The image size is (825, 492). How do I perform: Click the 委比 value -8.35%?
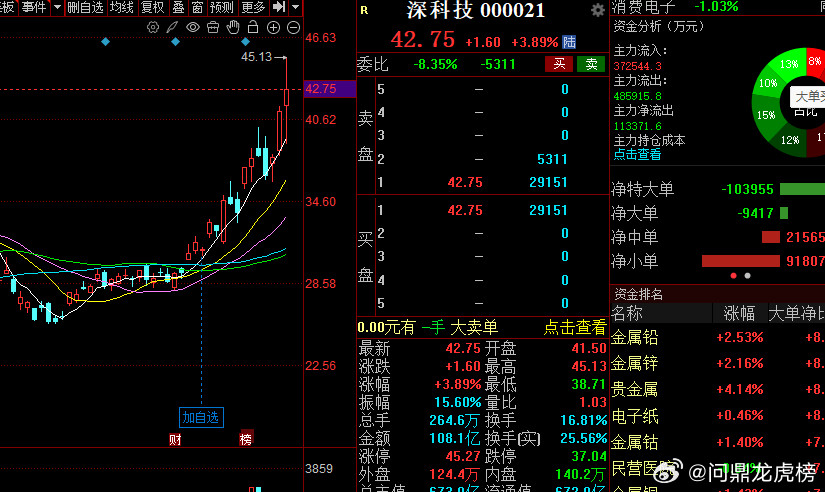[x=435, y=65]
